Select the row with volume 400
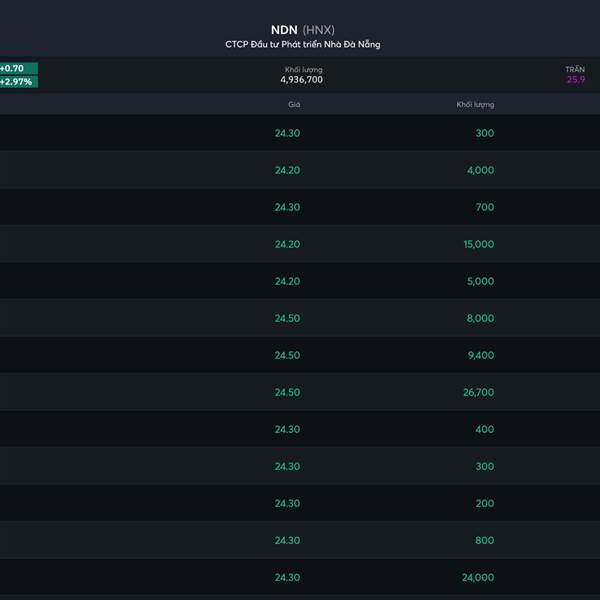The height and width of the screenshot is (600, 600). [300, 429]
